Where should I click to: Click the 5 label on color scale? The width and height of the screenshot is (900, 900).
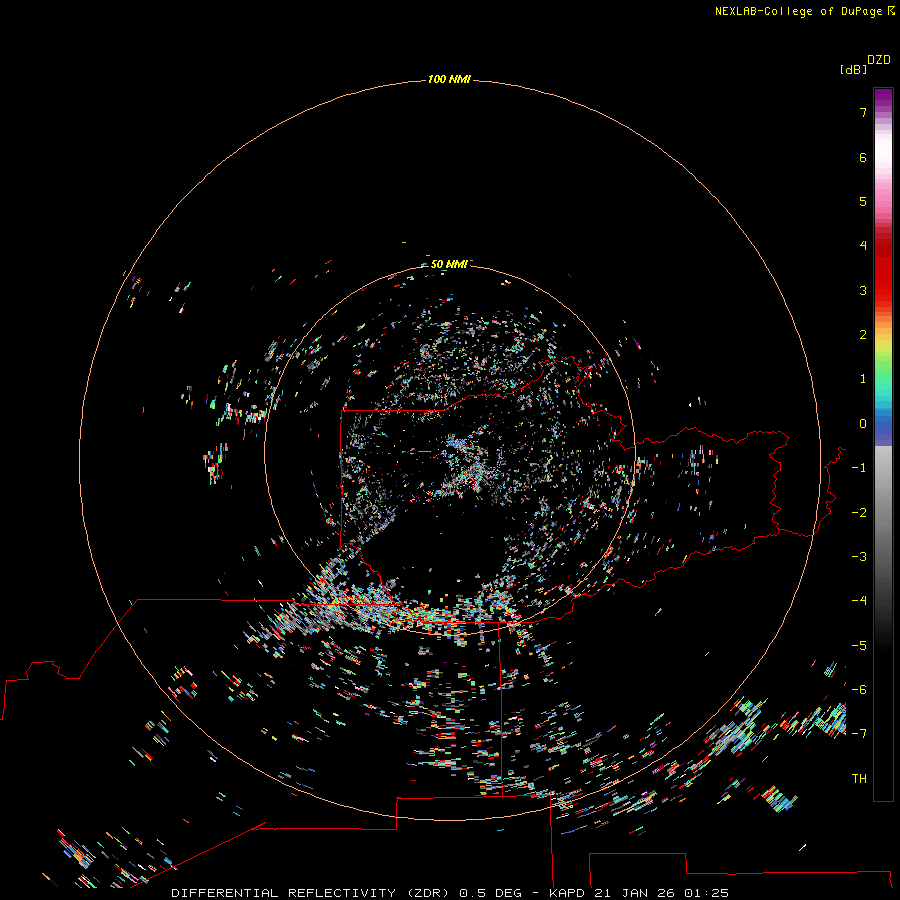[863, 201]
